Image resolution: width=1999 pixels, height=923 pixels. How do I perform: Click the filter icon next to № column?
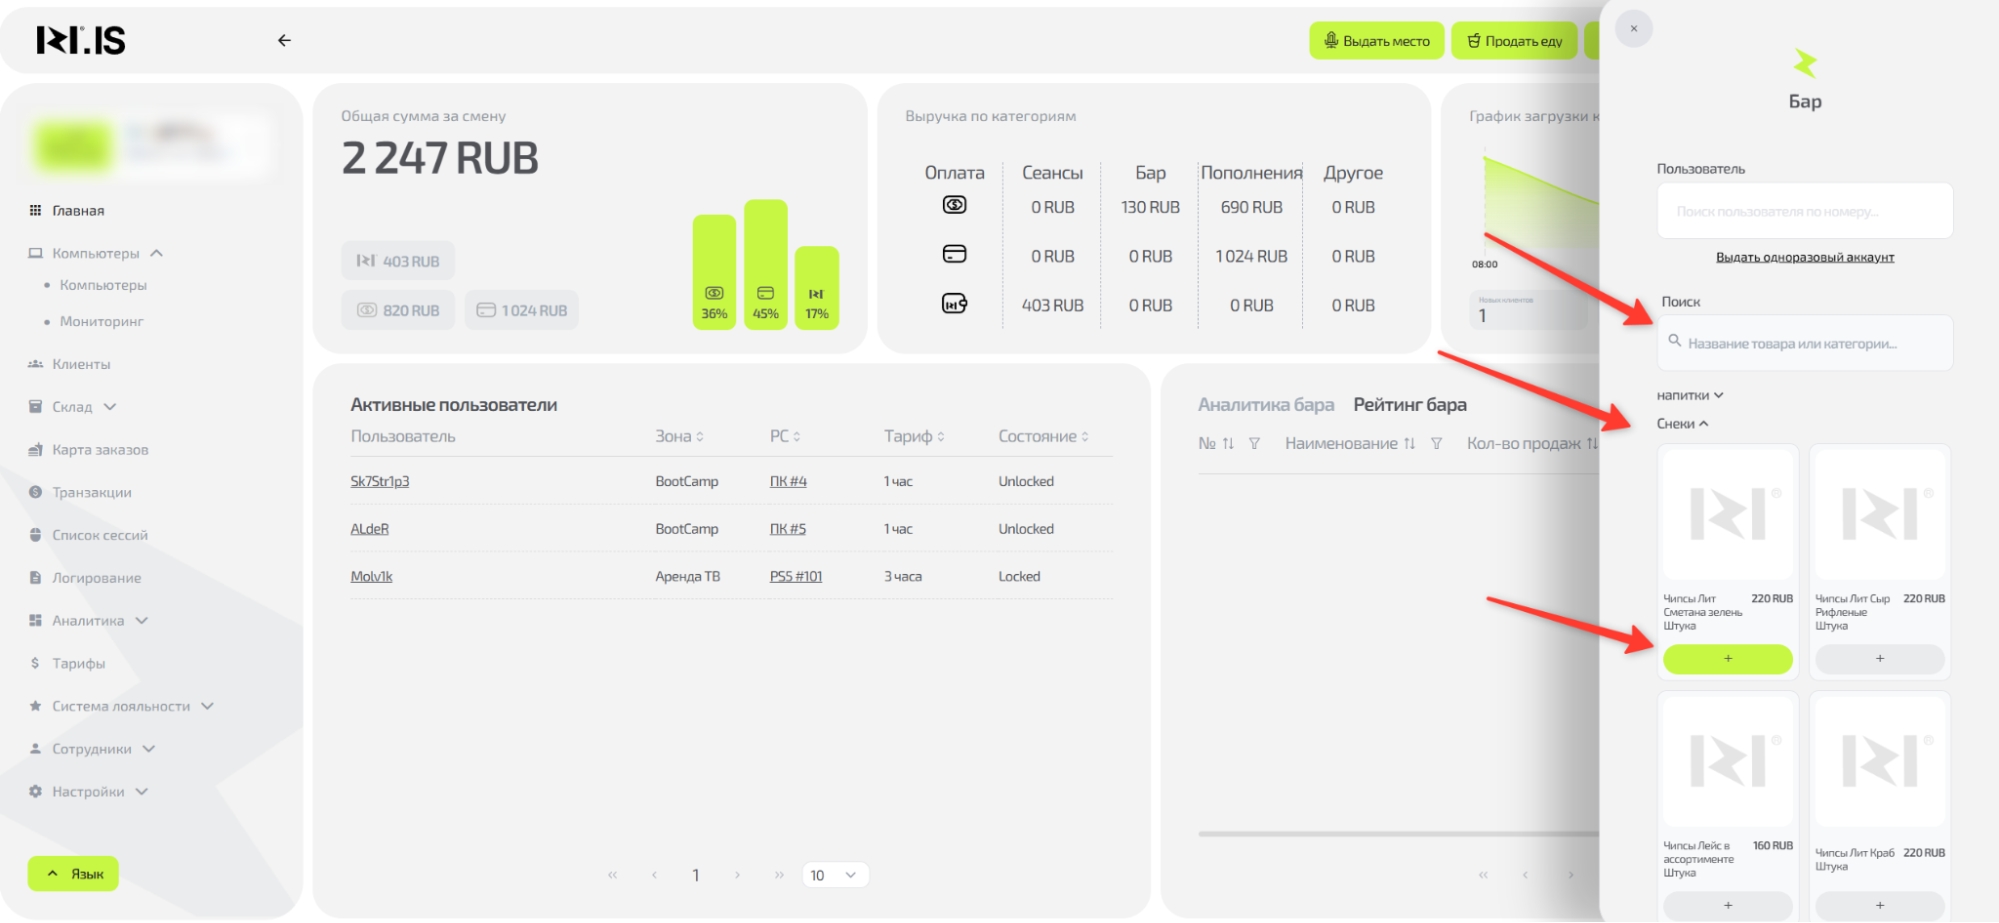click(1254, 444)
